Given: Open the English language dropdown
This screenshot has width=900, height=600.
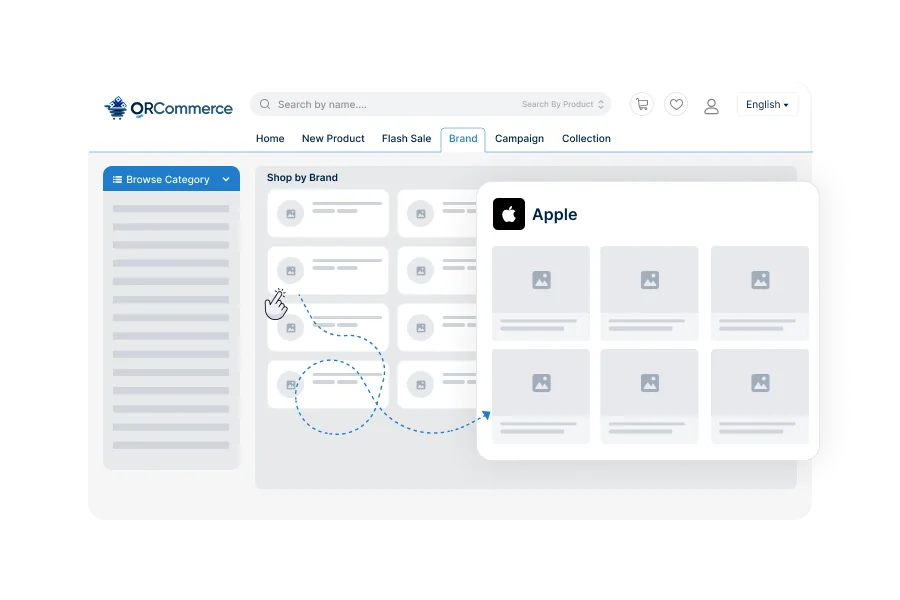Looking at the screenshot, I should point(767,104).
